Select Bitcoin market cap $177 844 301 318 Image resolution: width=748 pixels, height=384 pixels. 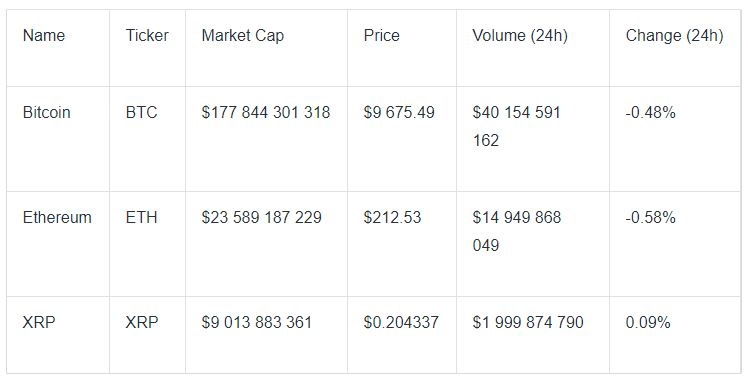[266, 113]
